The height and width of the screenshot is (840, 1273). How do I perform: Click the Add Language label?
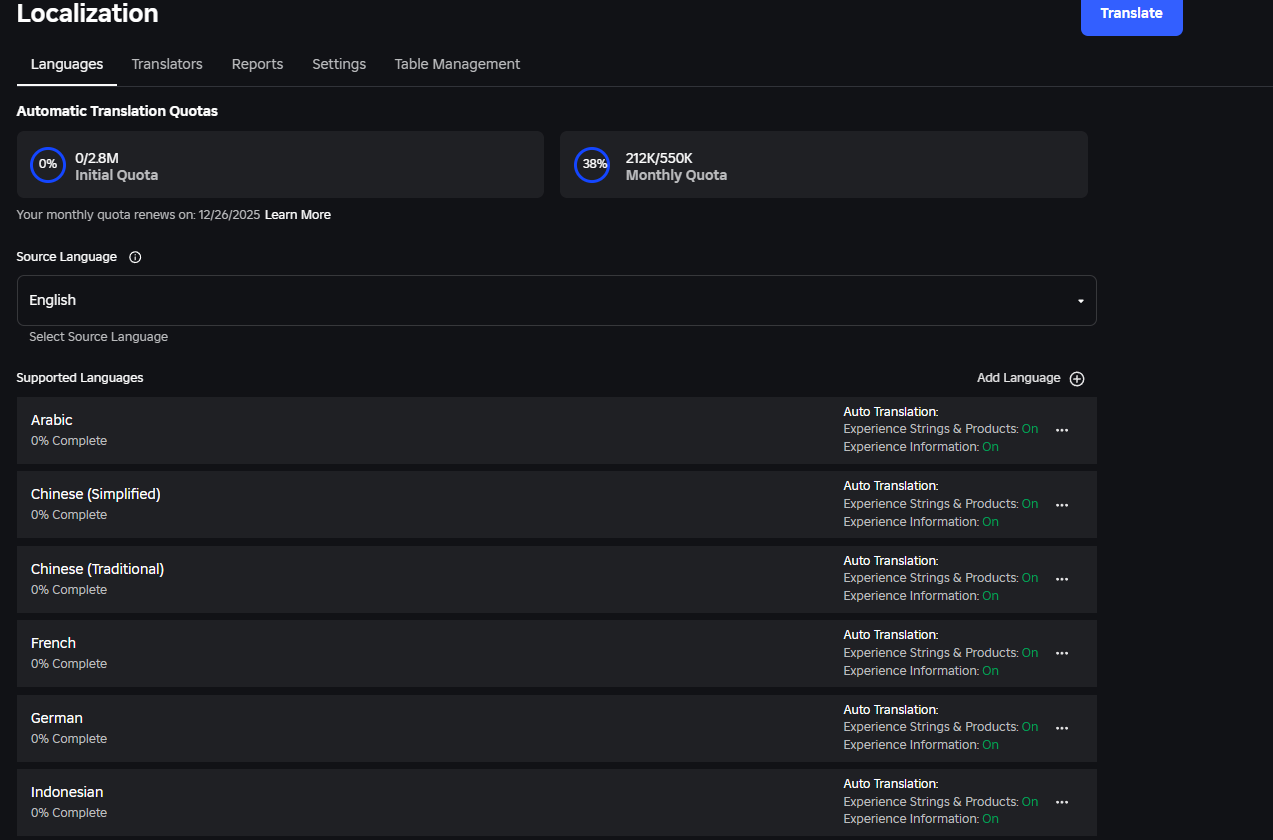click(1018, 378)
